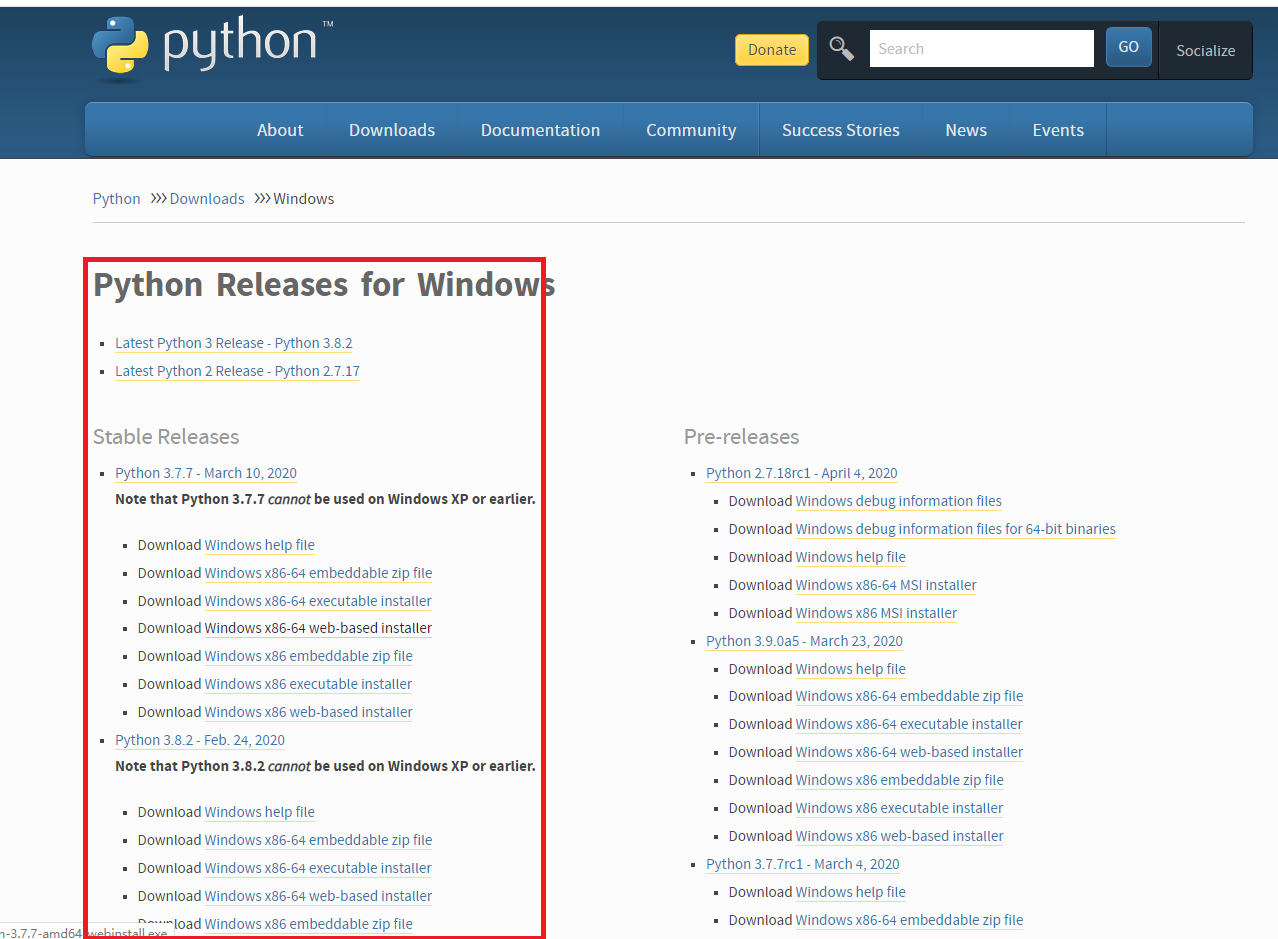Screen dimensions: 1278x939
Task: Download 3.7.7rc1 Windows x86-64 embeddable zip file
Action: [x=909, y=920]
